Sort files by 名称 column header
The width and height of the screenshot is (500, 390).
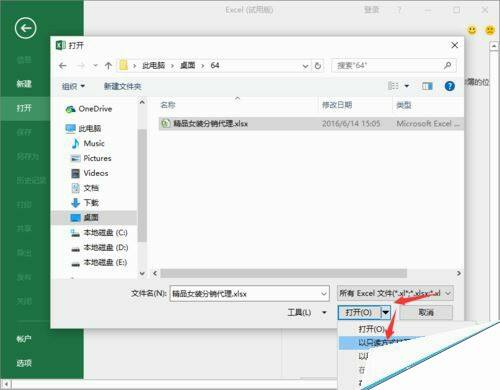click(x=168, y=105)
